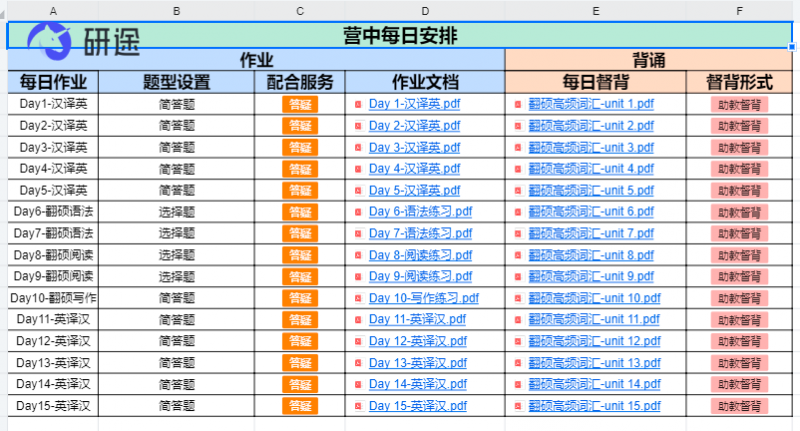Click PDF icon beside 翻硕高频词汇-unit 6.pdf
This screenshot has width=800, height=431.
tap(518, 212)
